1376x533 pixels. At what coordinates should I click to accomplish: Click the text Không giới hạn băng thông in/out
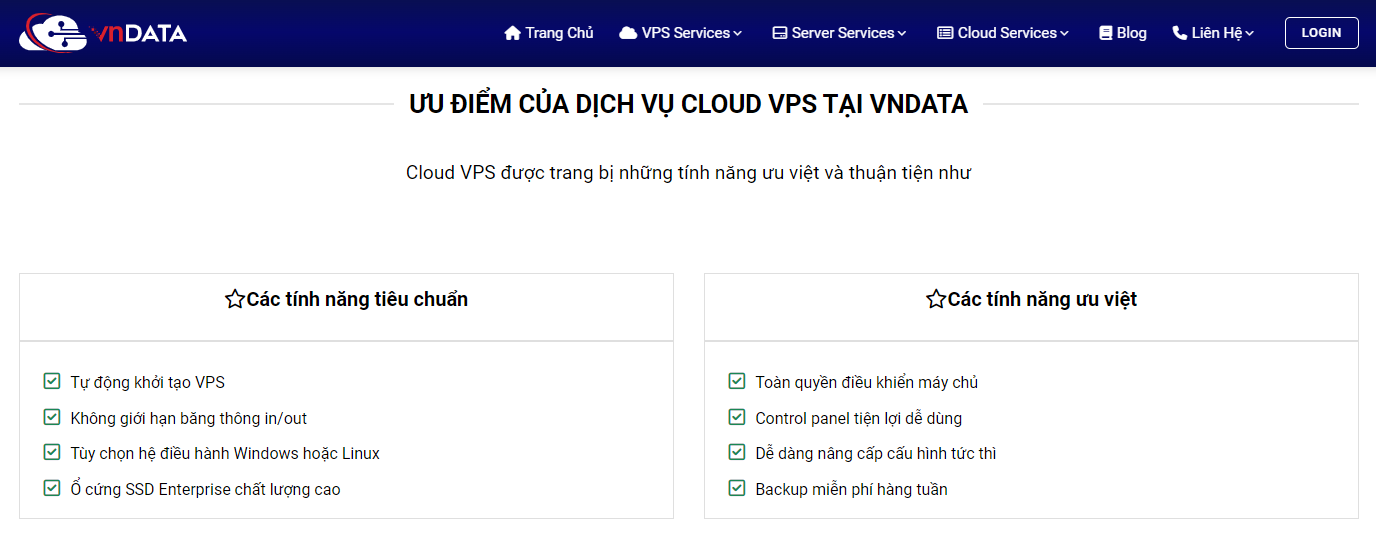click(x=189, y=418)
